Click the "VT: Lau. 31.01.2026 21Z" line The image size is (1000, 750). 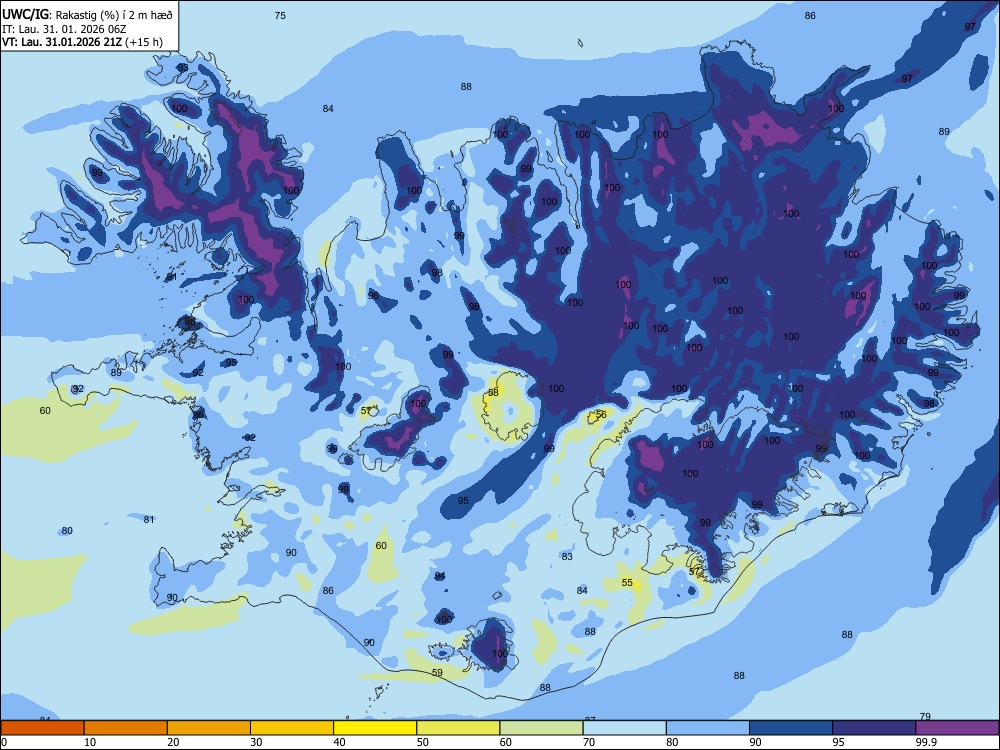62,43
